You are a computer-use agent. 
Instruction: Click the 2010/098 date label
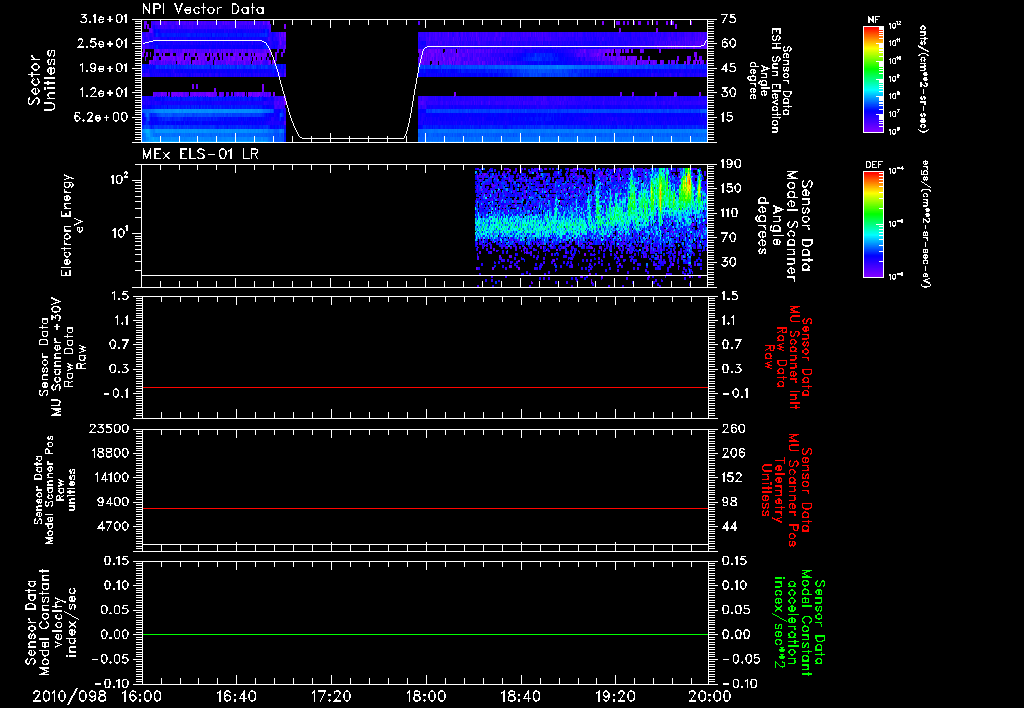[x=70, y=696]
